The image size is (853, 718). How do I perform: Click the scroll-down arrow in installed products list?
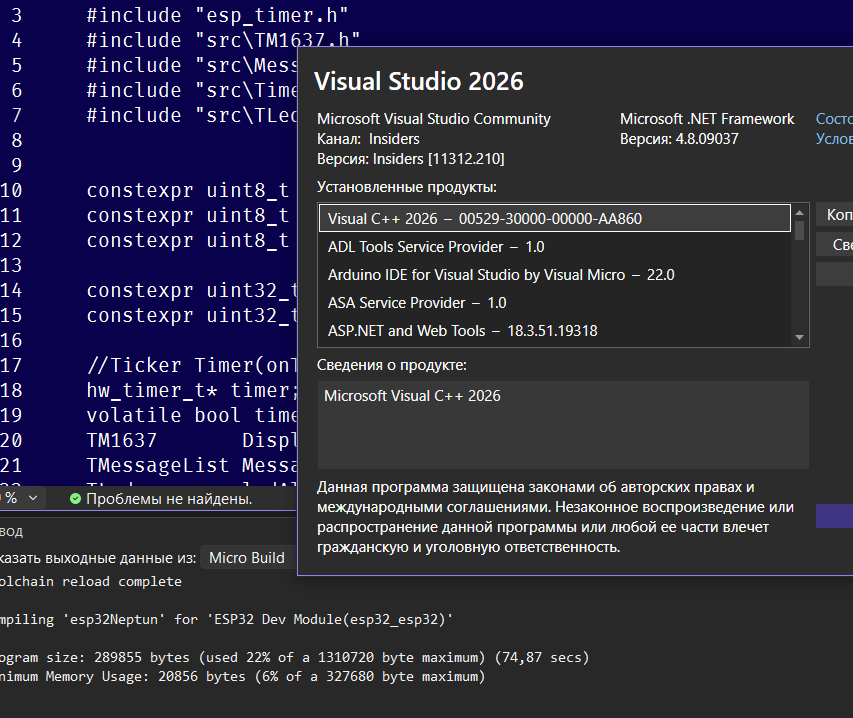point(799,338)
